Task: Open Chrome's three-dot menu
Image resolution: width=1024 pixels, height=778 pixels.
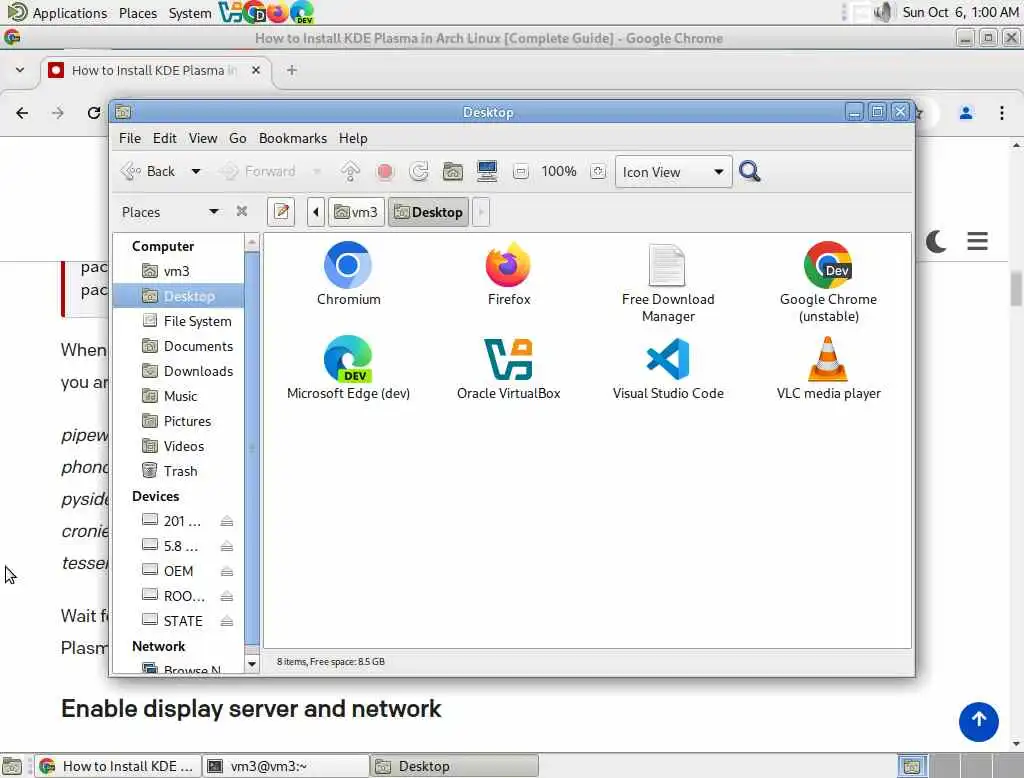Action: coord(1001,113)
